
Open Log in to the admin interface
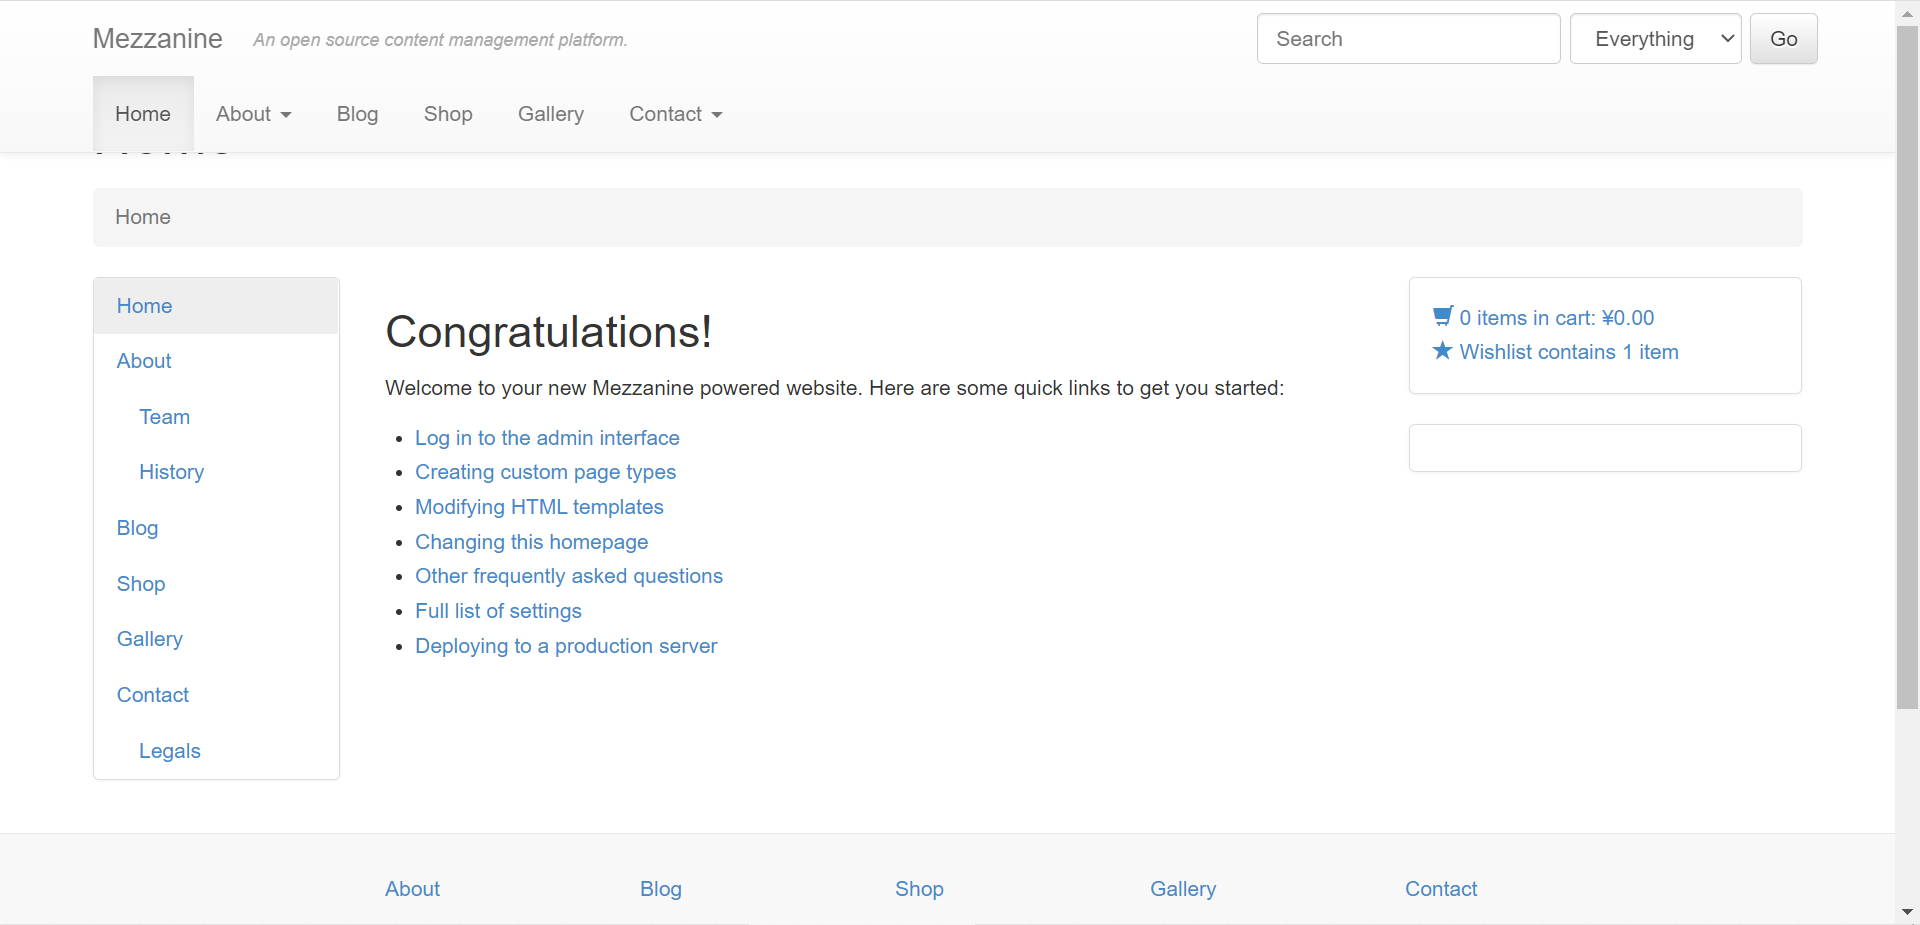547,438
